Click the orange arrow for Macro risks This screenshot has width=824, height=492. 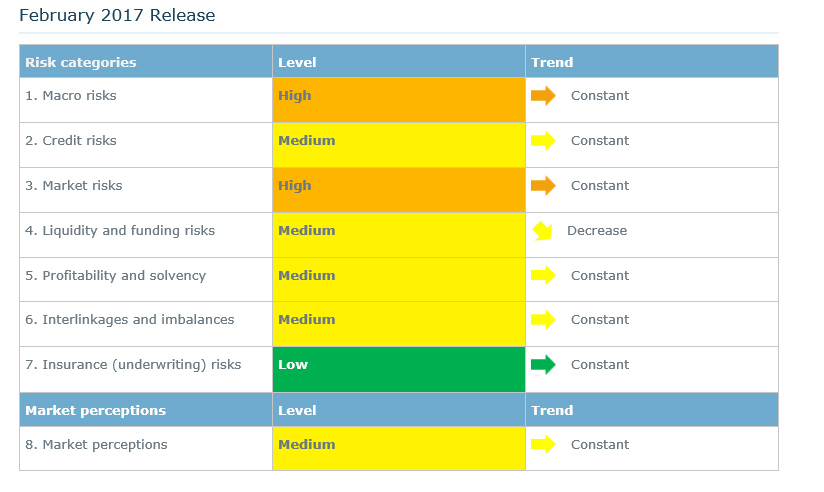[543, 96]
